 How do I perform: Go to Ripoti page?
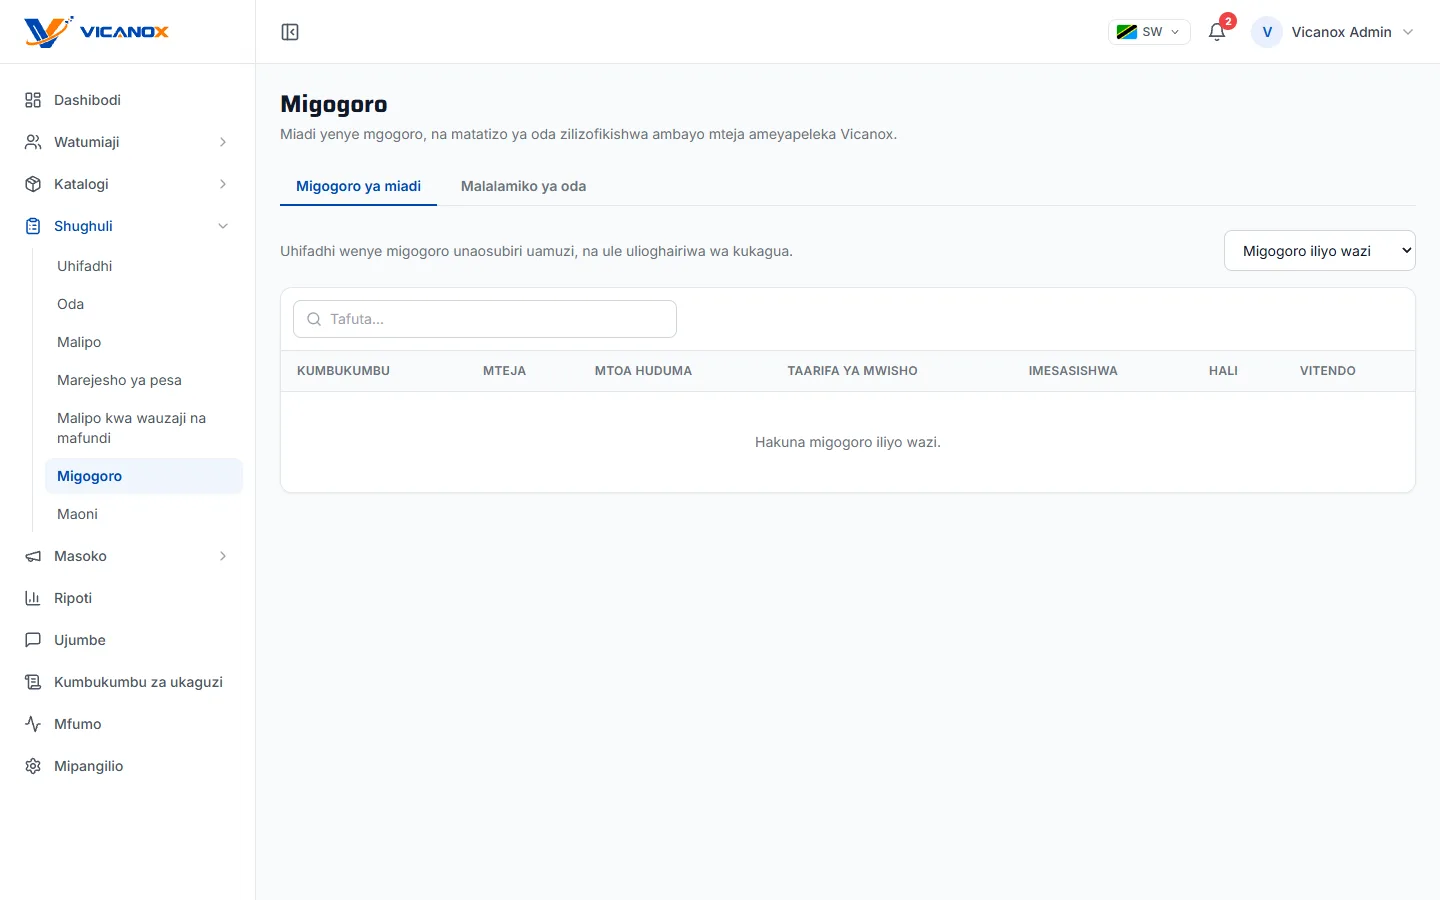tap(128, 598)
